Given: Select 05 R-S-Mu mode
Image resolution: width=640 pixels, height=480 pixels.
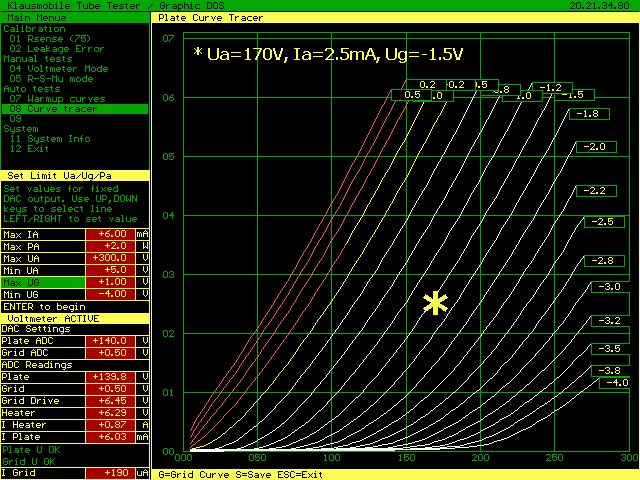Looking at the screenshot, I should (x=51, y=79).
